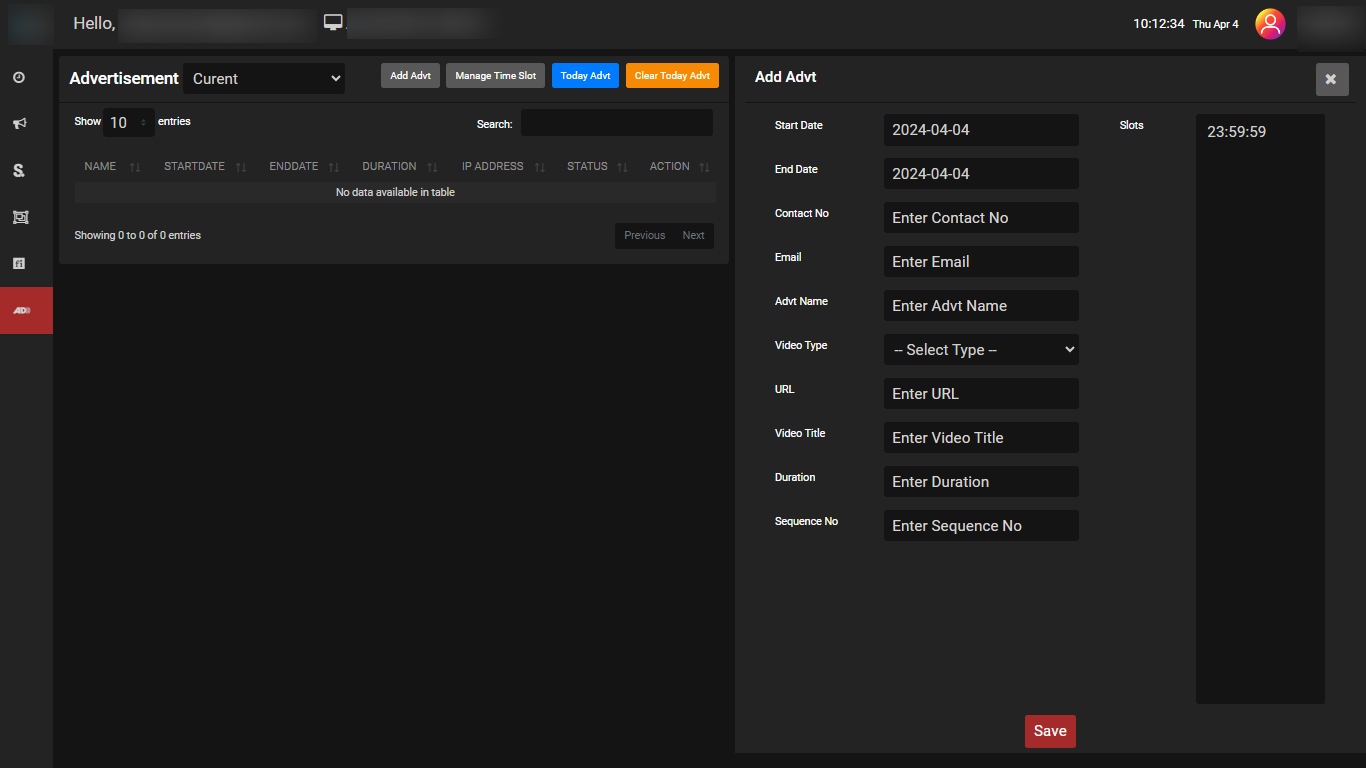Viewport: 1366px width, 768px height.
Task: Change the show entries count stepper
Action: (129, 123)
